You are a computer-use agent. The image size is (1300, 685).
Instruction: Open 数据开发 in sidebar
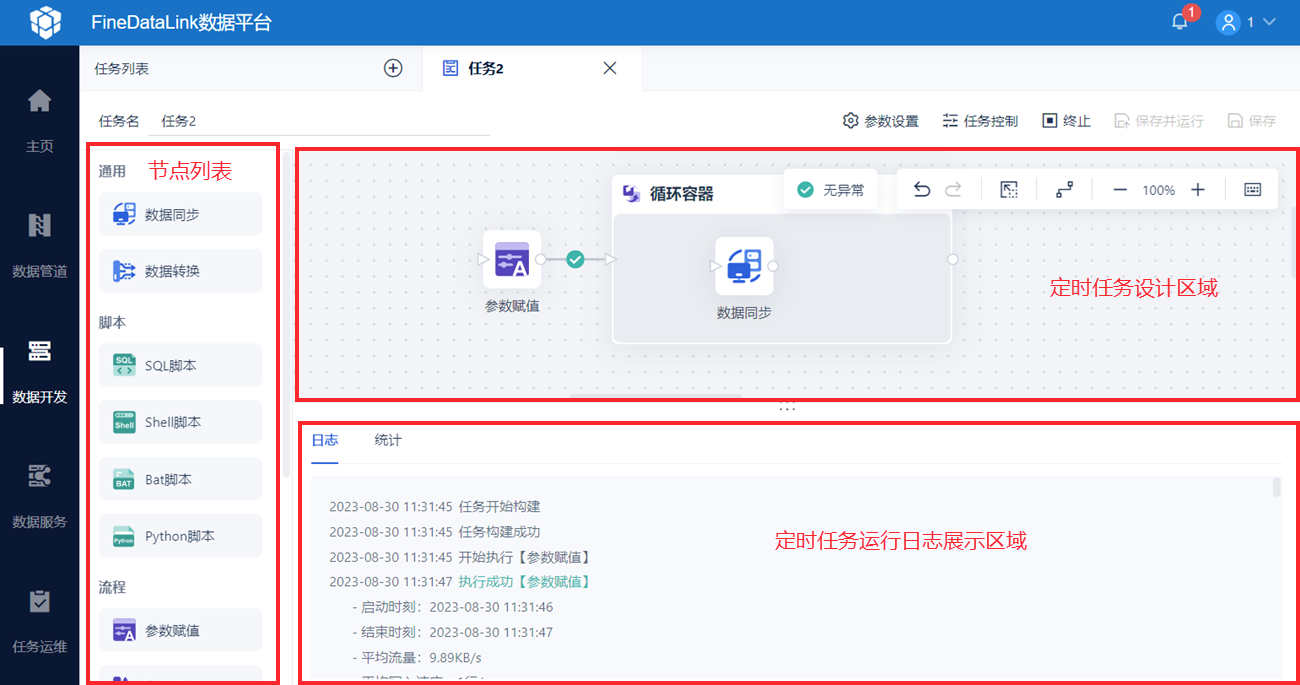click(x=40, y=371)
